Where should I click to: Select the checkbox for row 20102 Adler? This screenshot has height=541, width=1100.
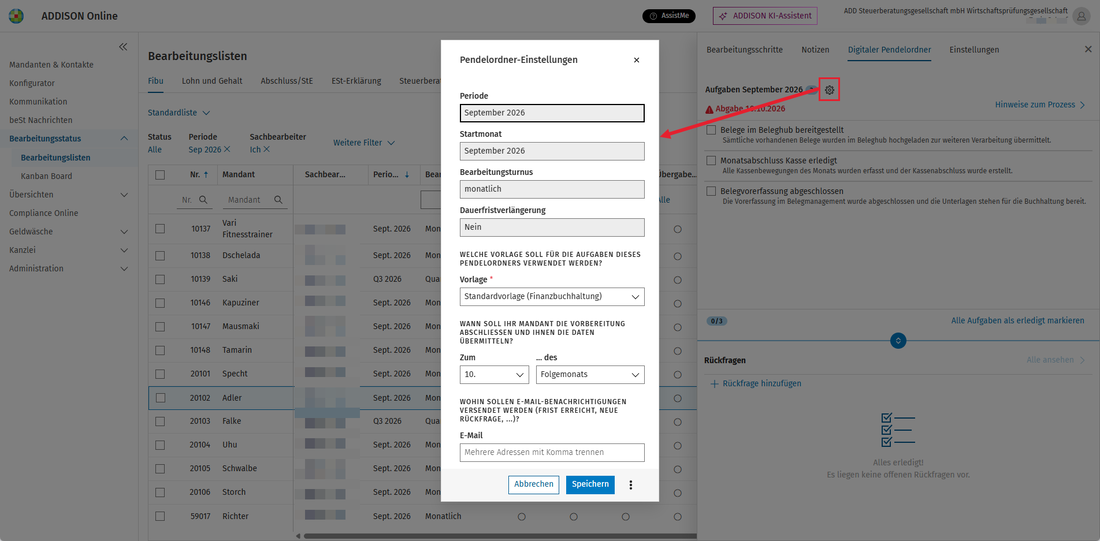click(x=160, y=398)
